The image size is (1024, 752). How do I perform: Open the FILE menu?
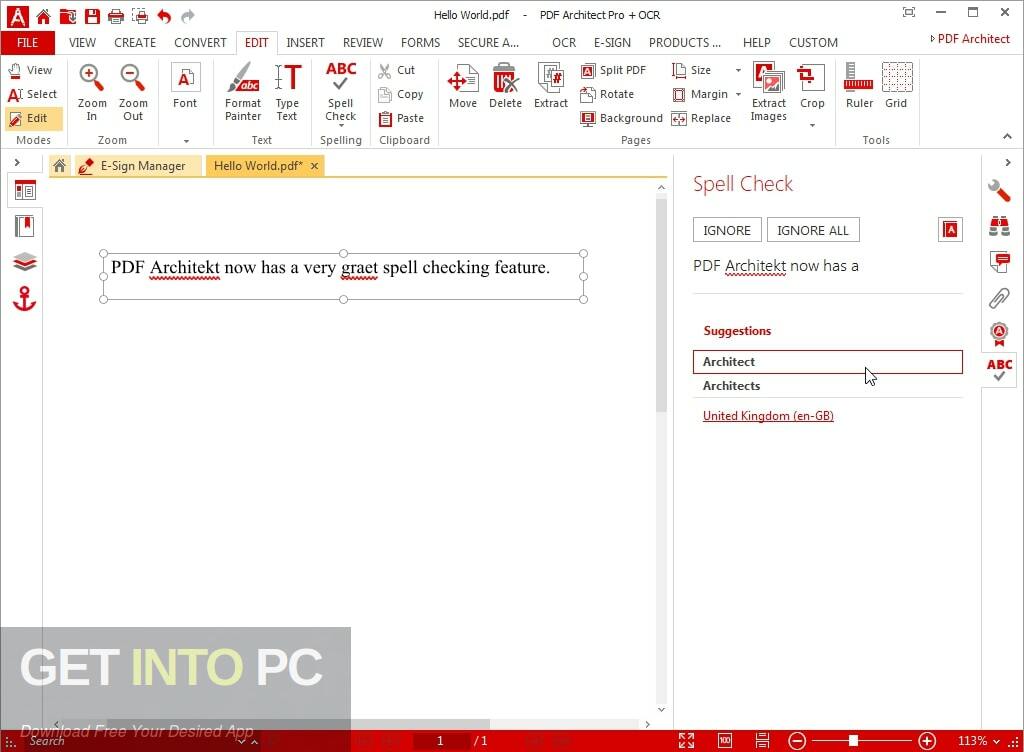click(x=27, y=43)
